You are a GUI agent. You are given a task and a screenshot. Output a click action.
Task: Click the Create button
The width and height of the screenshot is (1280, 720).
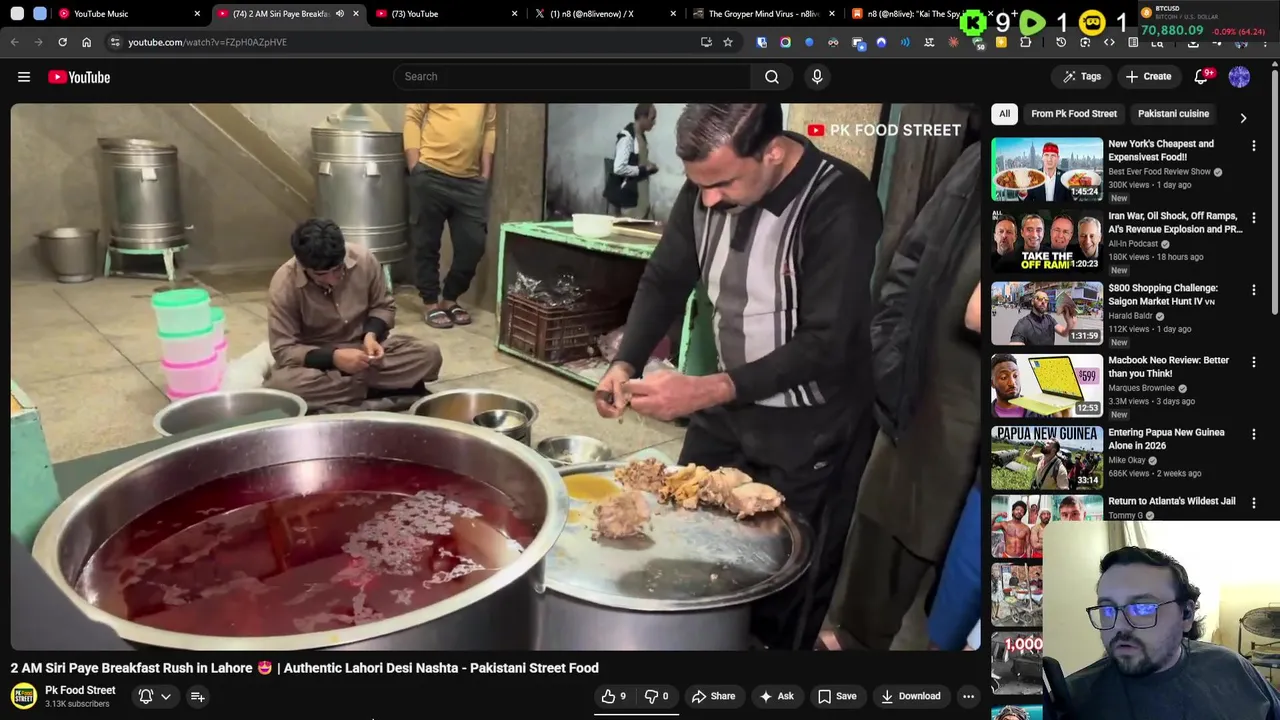[1148, 77]
